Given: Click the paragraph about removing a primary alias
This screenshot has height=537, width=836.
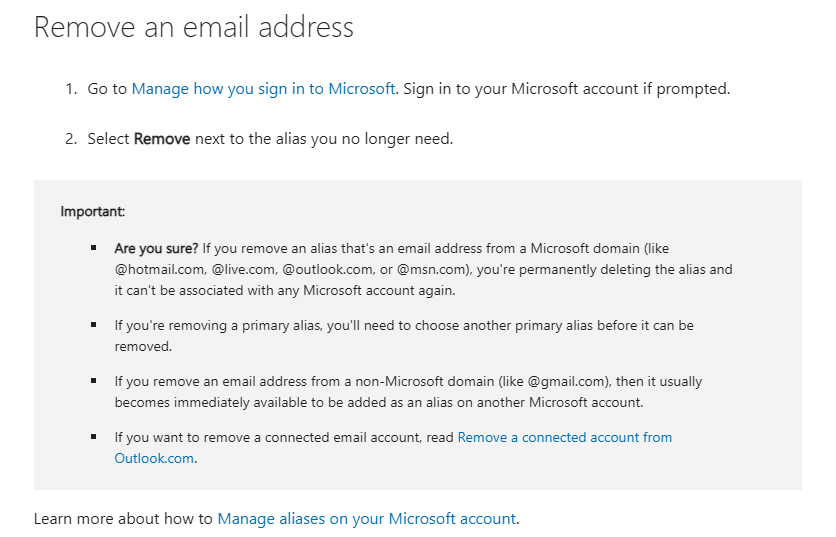Looking at the screenshot, I should click(404, 336).
